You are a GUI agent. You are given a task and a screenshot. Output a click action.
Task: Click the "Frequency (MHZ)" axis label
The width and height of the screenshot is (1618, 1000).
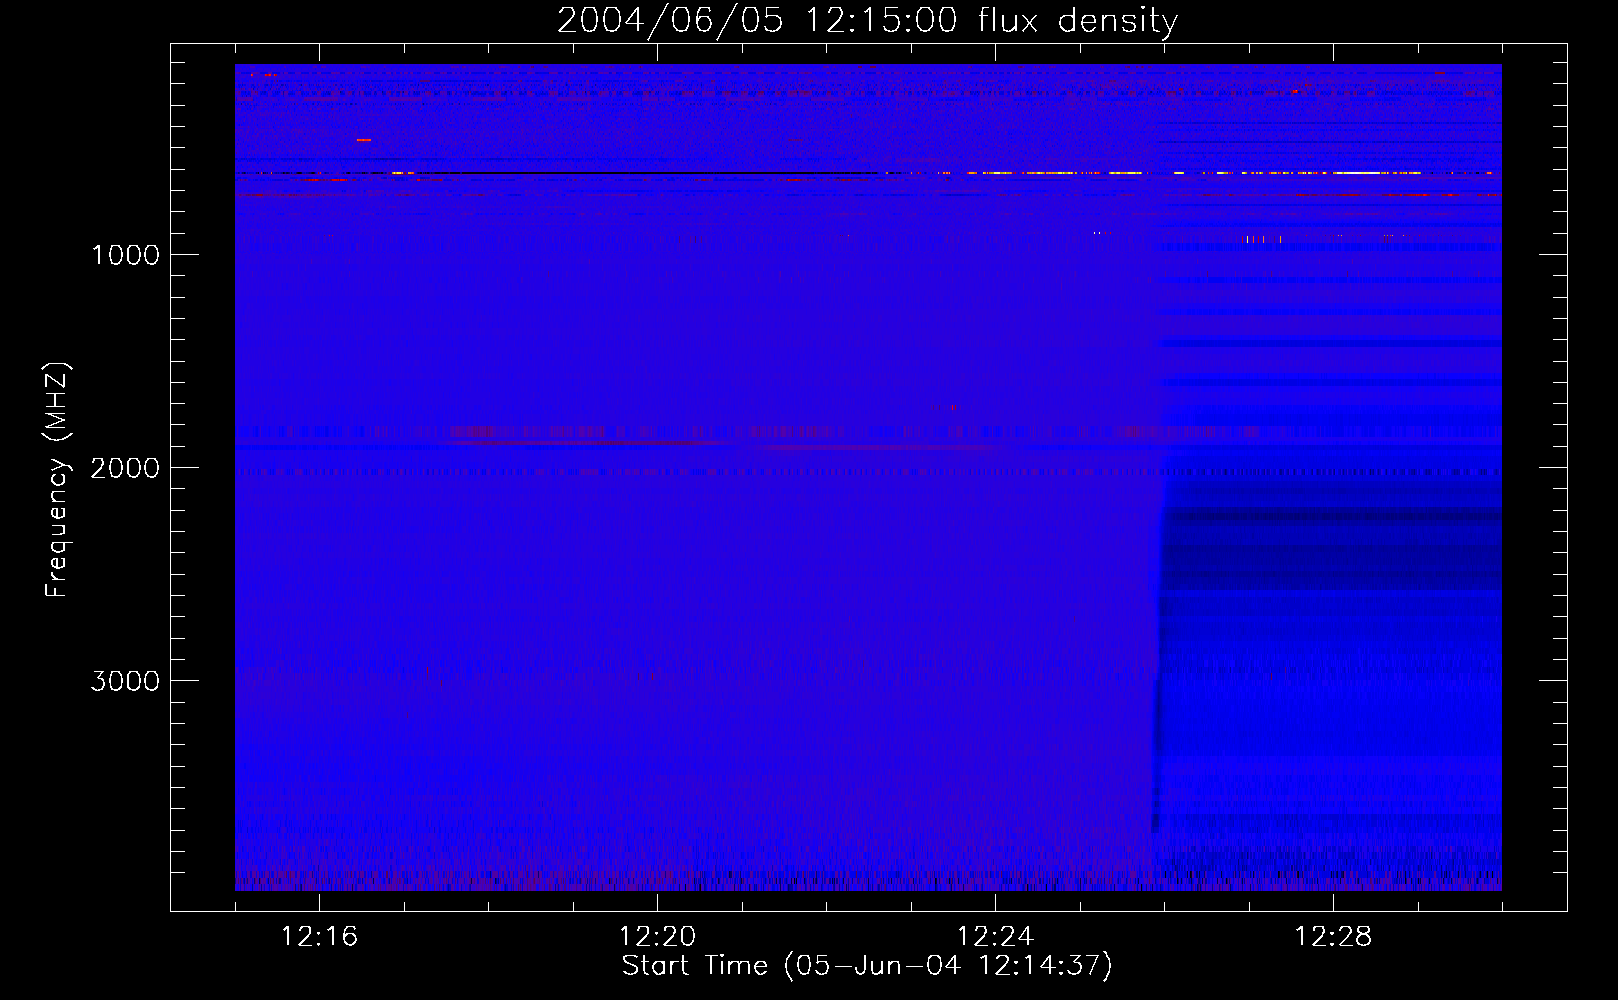coord(57,480)
